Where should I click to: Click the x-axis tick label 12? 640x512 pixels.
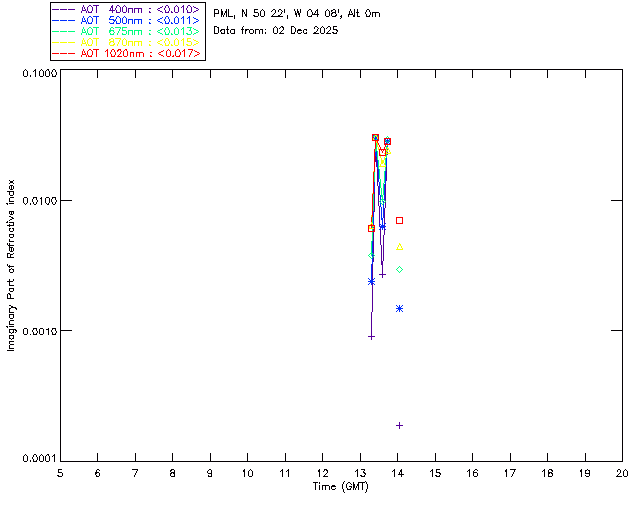322,473
